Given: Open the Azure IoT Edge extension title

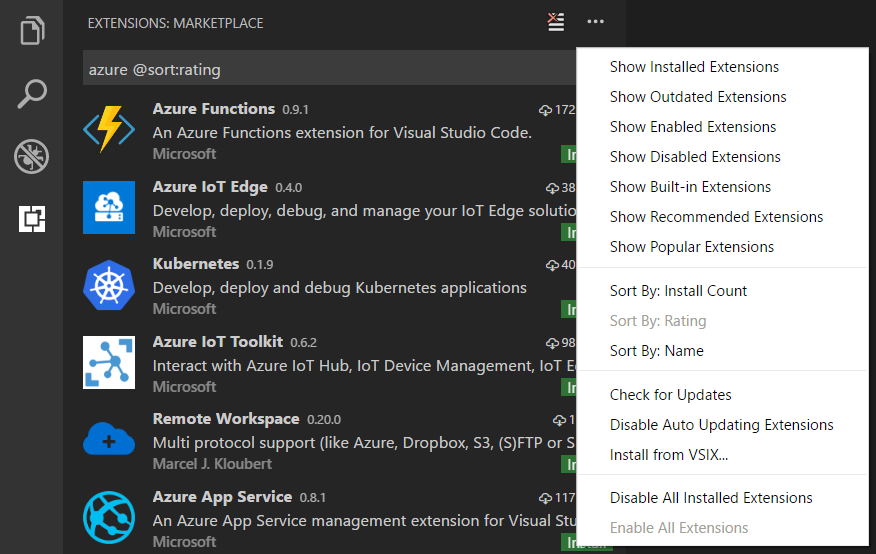Looking at the screenshot, I should [210, 187].
